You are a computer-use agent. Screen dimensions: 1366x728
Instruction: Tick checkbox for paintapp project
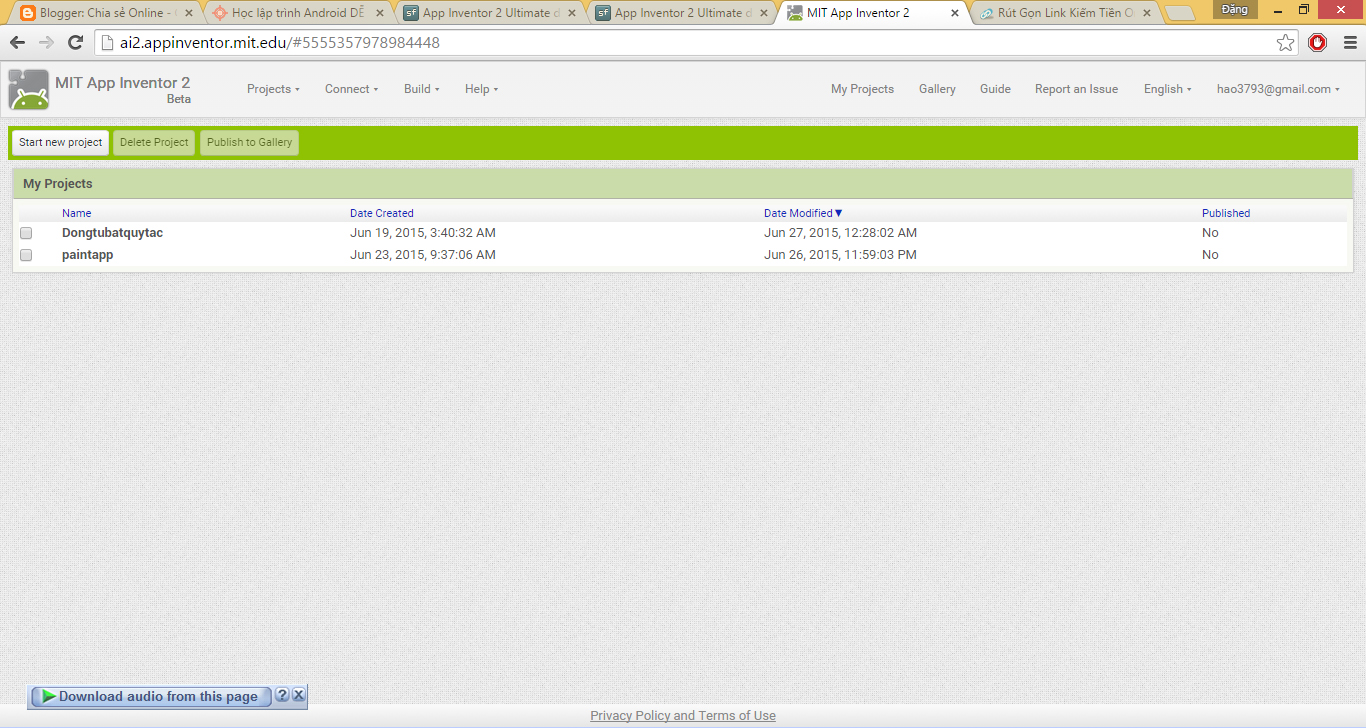point(26,255)
